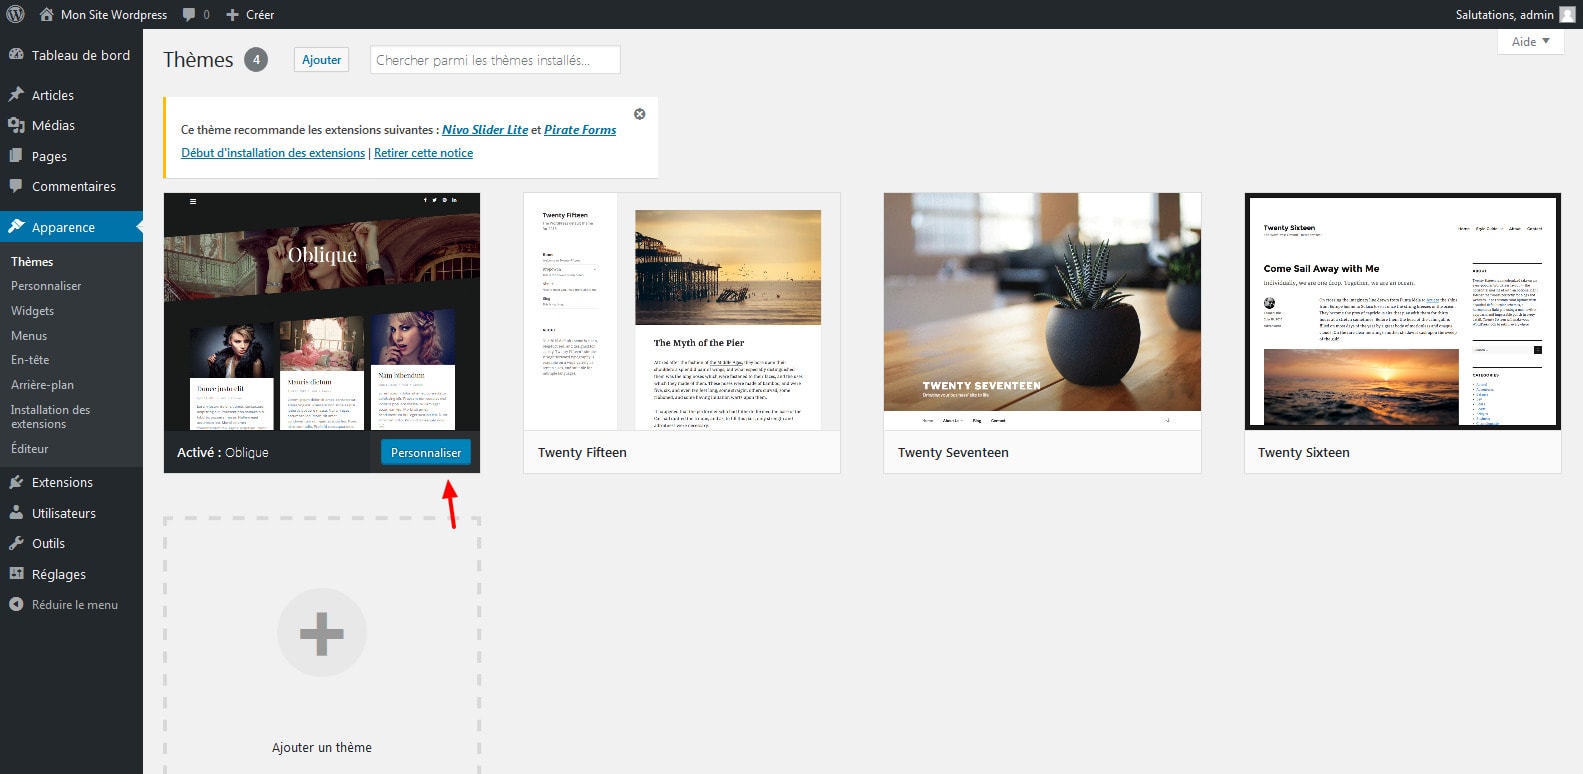
Task: Click Début d'installation des extensions link
Action: (x=273, y=153)
